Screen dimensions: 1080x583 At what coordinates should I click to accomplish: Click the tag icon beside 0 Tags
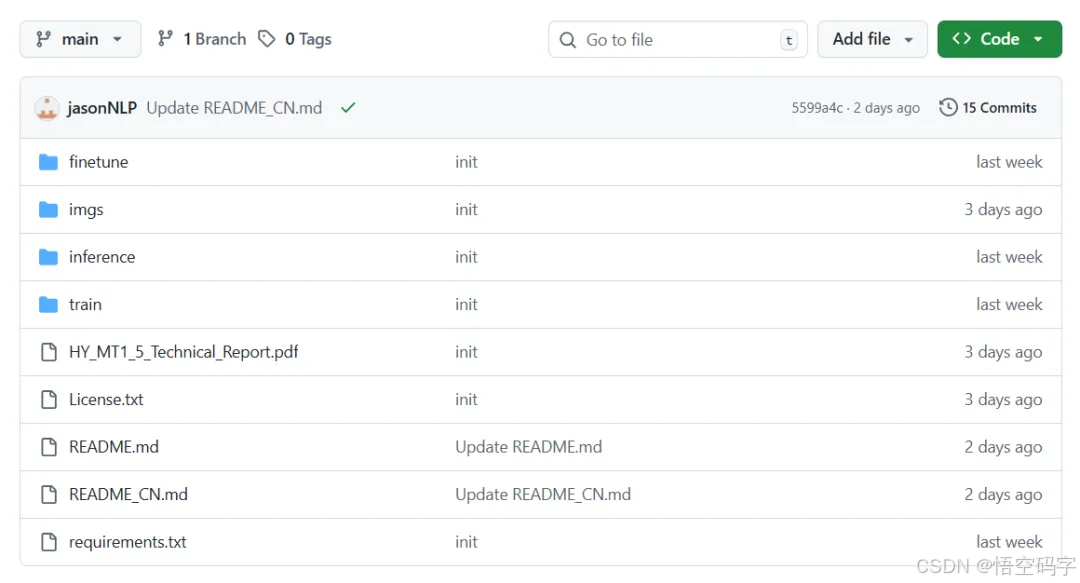click(267, 39)
